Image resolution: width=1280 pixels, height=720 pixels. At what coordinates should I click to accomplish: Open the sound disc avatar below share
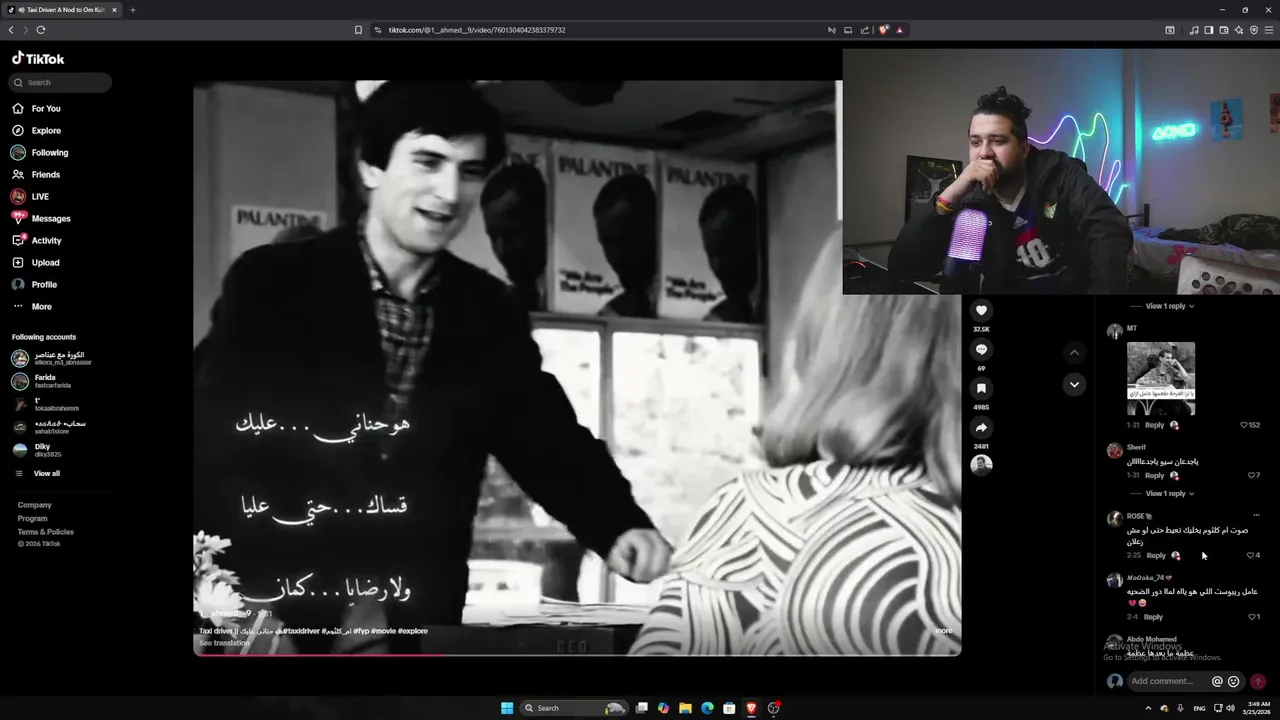(981, 465)
